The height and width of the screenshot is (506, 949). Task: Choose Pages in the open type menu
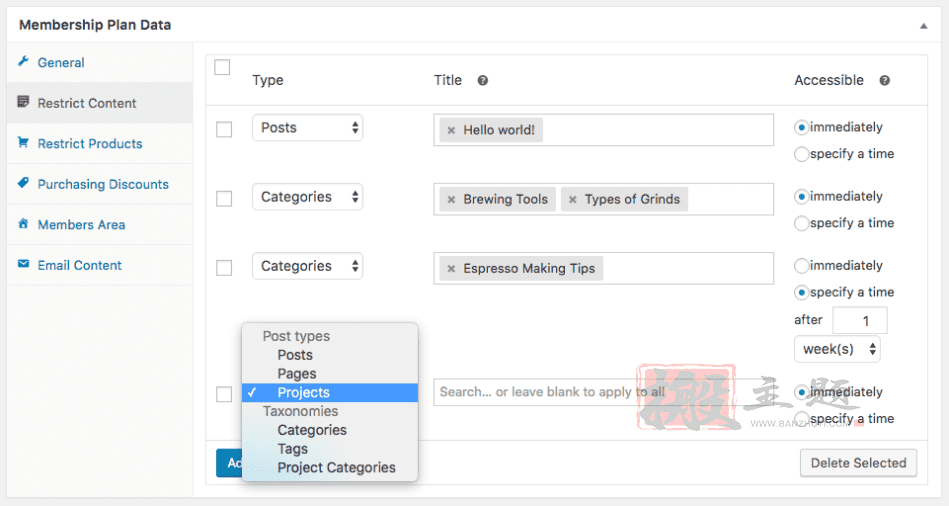tap(330, 373)
